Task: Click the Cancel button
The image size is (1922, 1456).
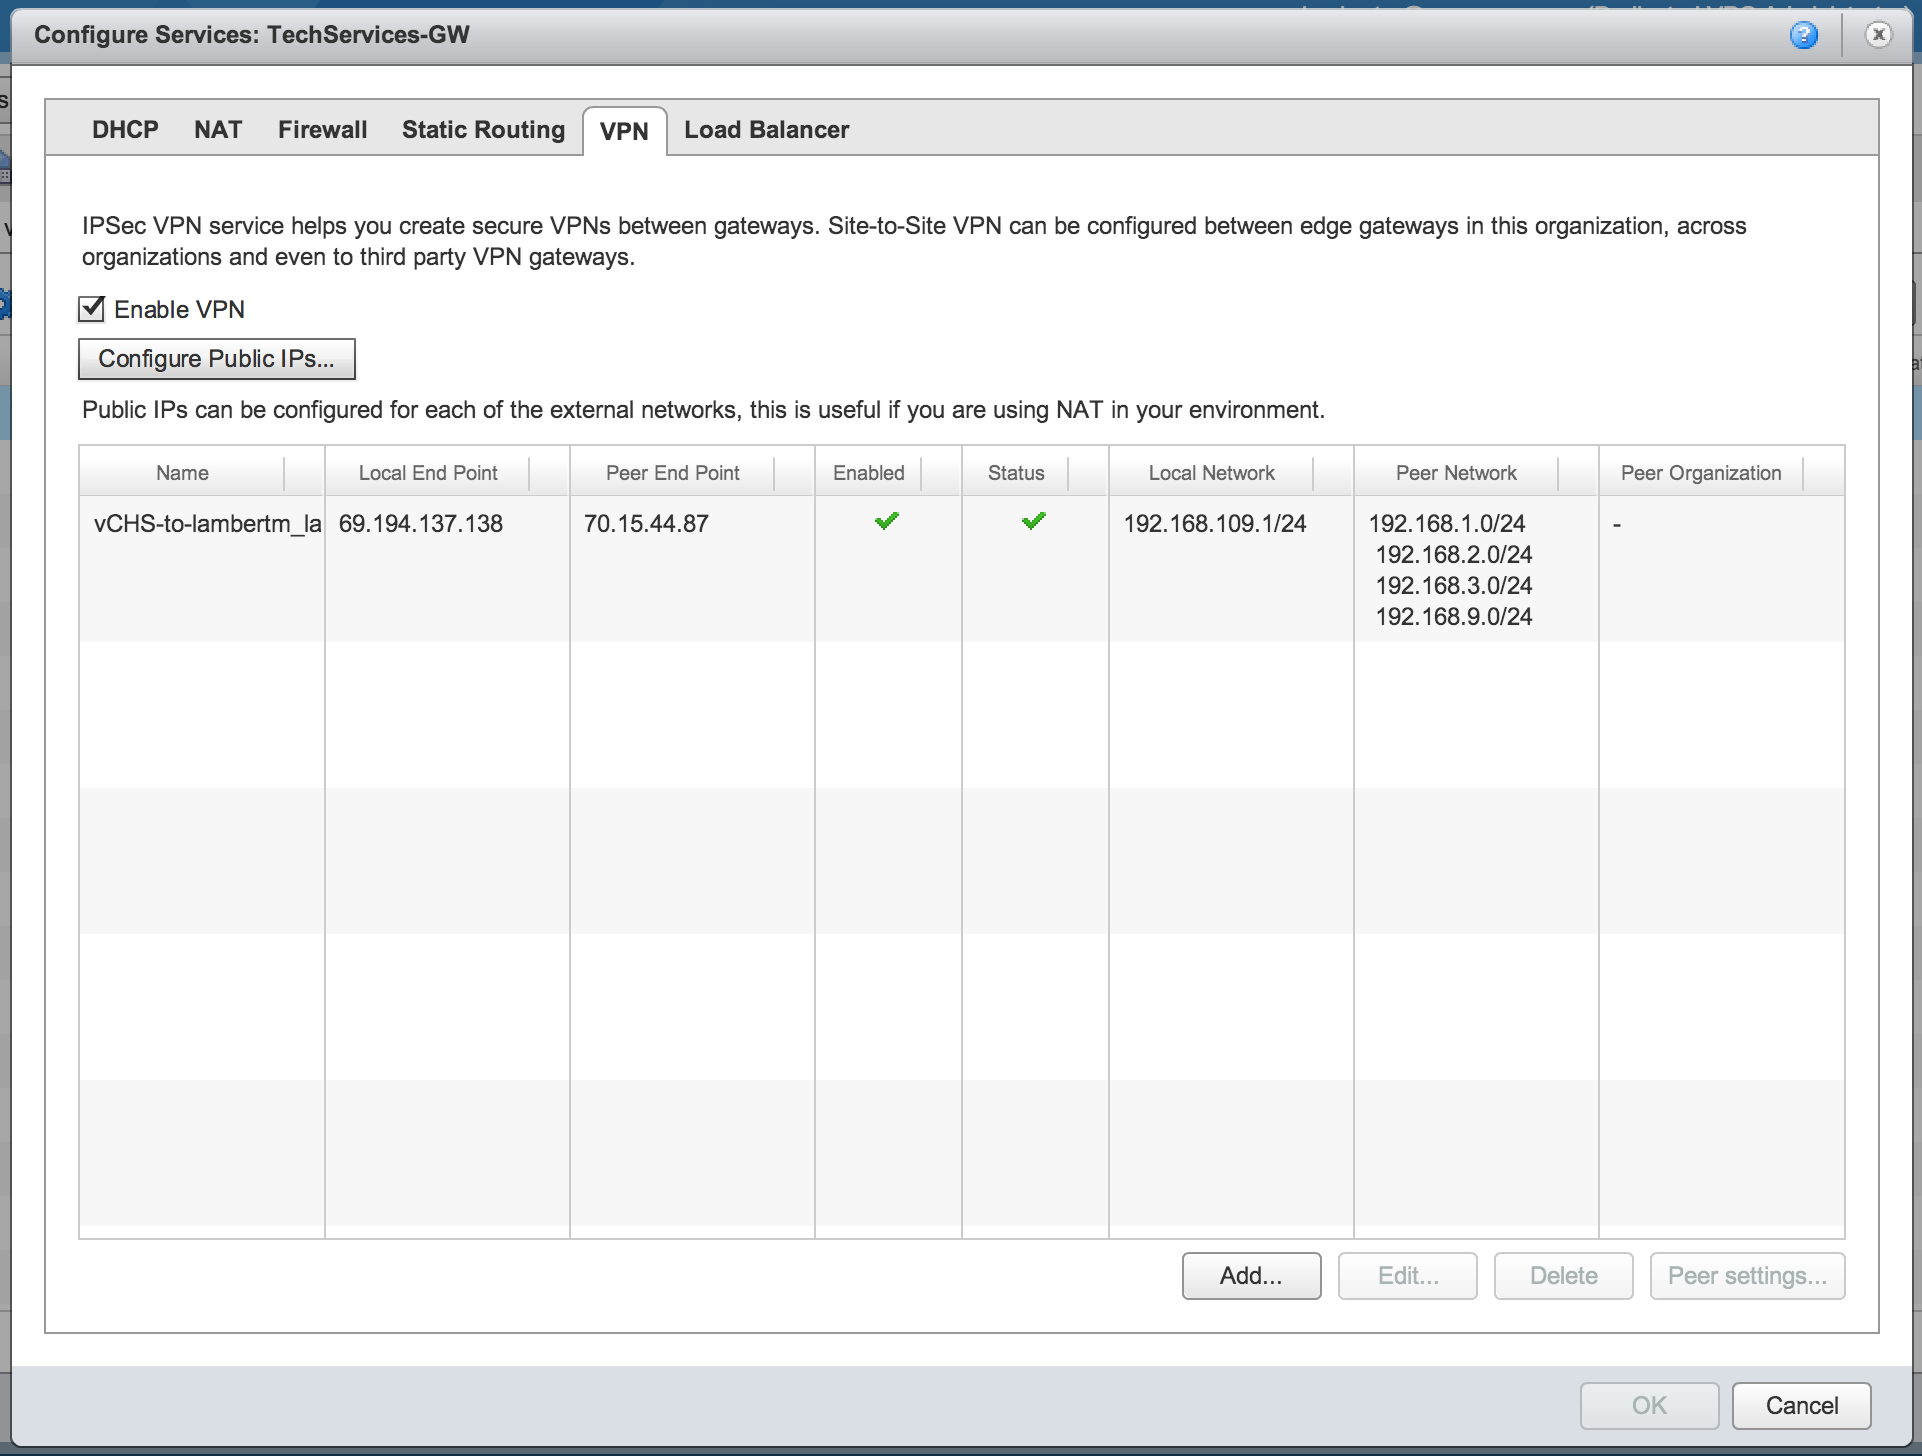Action: 1801,1405
